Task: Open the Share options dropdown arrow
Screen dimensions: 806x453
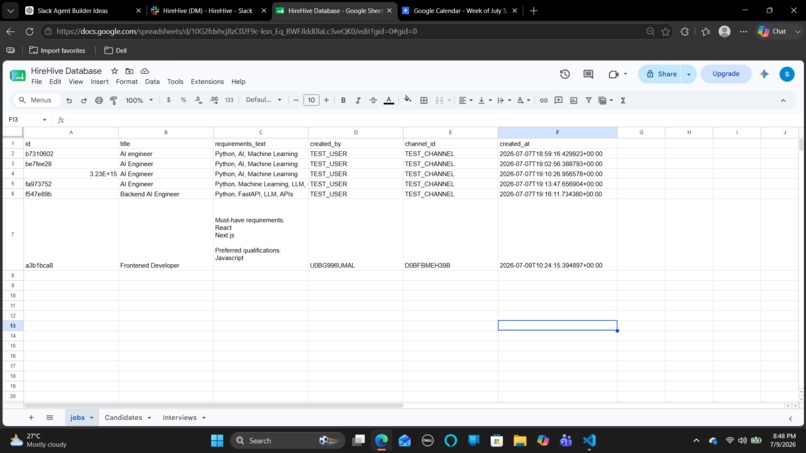Action: point(689,74)
